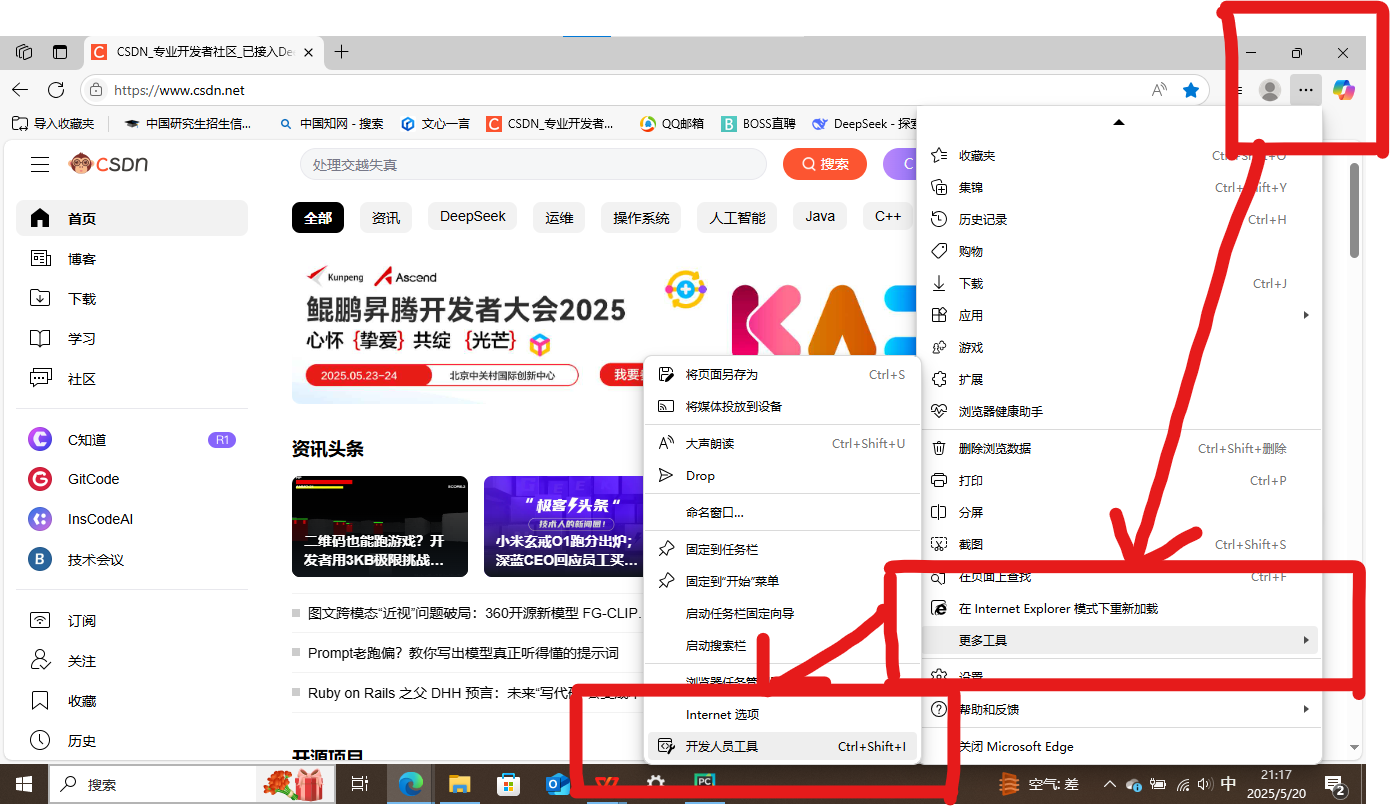Open 下载 in CSDN sidebar
This screenshot has height=806, width=1390.
[132, 298]
